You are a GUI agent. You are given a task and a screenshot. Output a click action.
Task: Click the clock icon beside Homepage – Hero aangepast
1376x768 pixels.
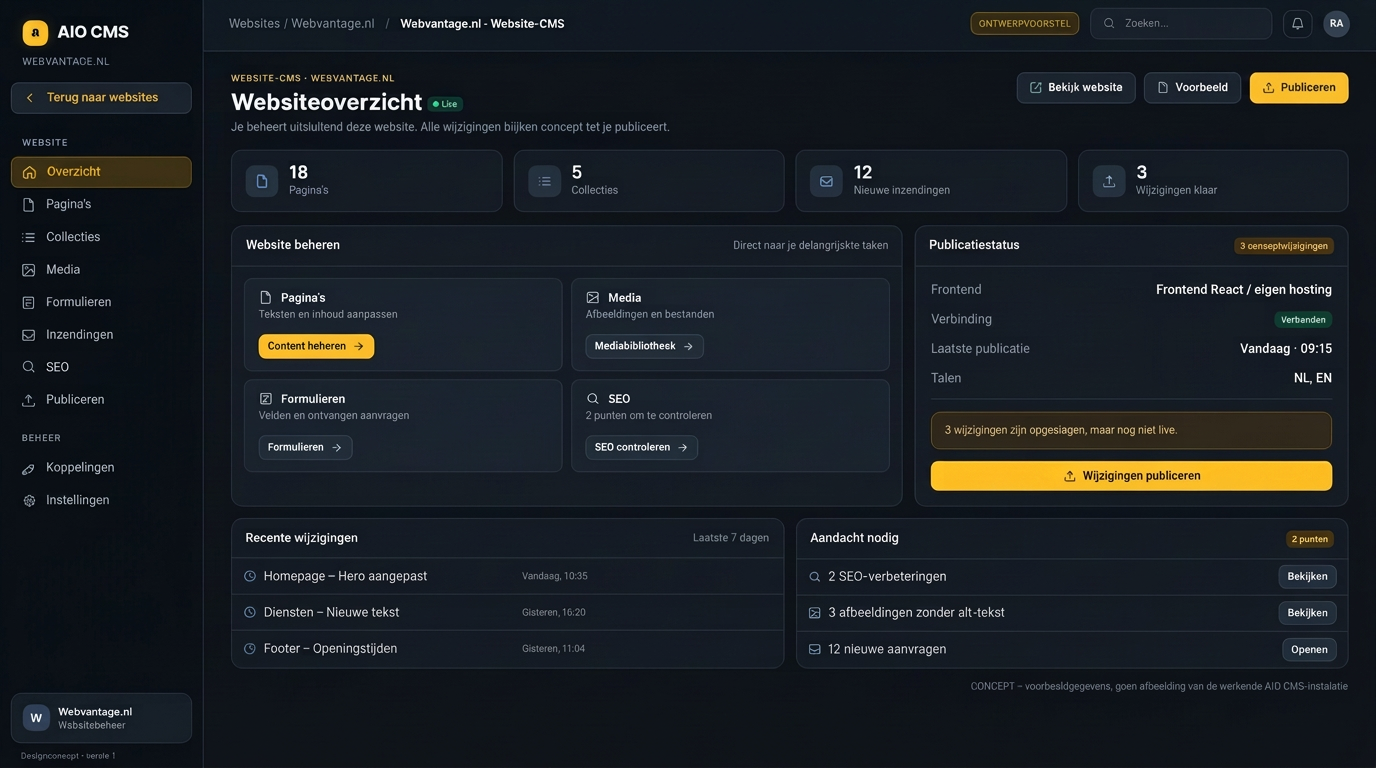click(250, 576)
